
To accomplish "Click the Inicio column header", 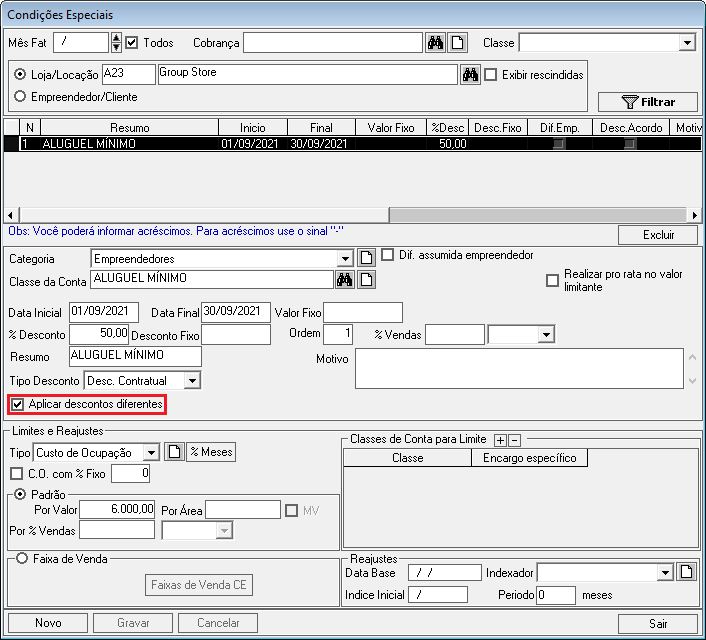I will [253, 128].
